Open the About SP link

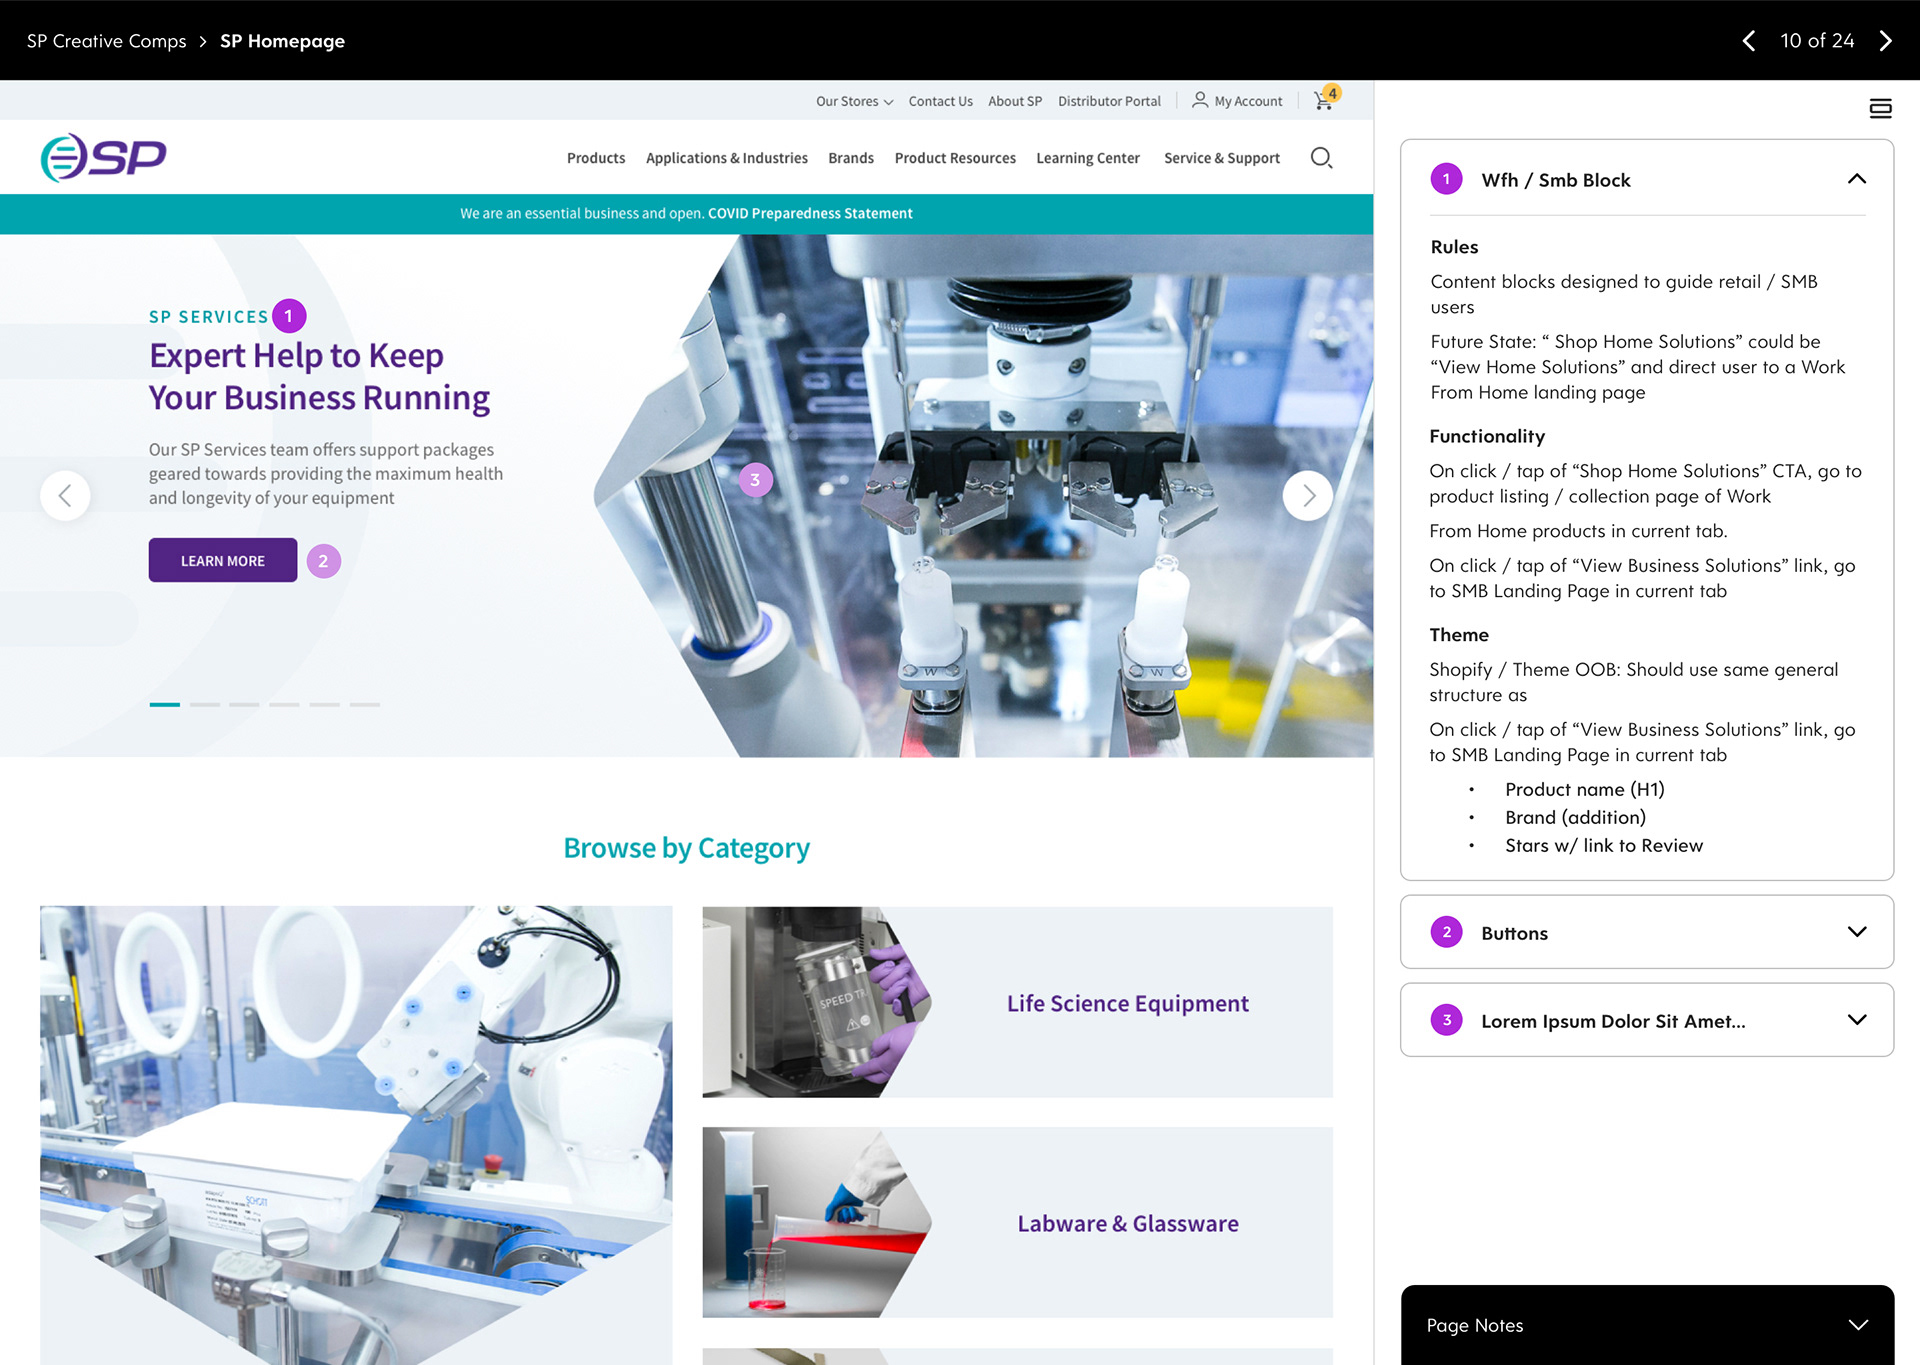[x=1015, y=101]
